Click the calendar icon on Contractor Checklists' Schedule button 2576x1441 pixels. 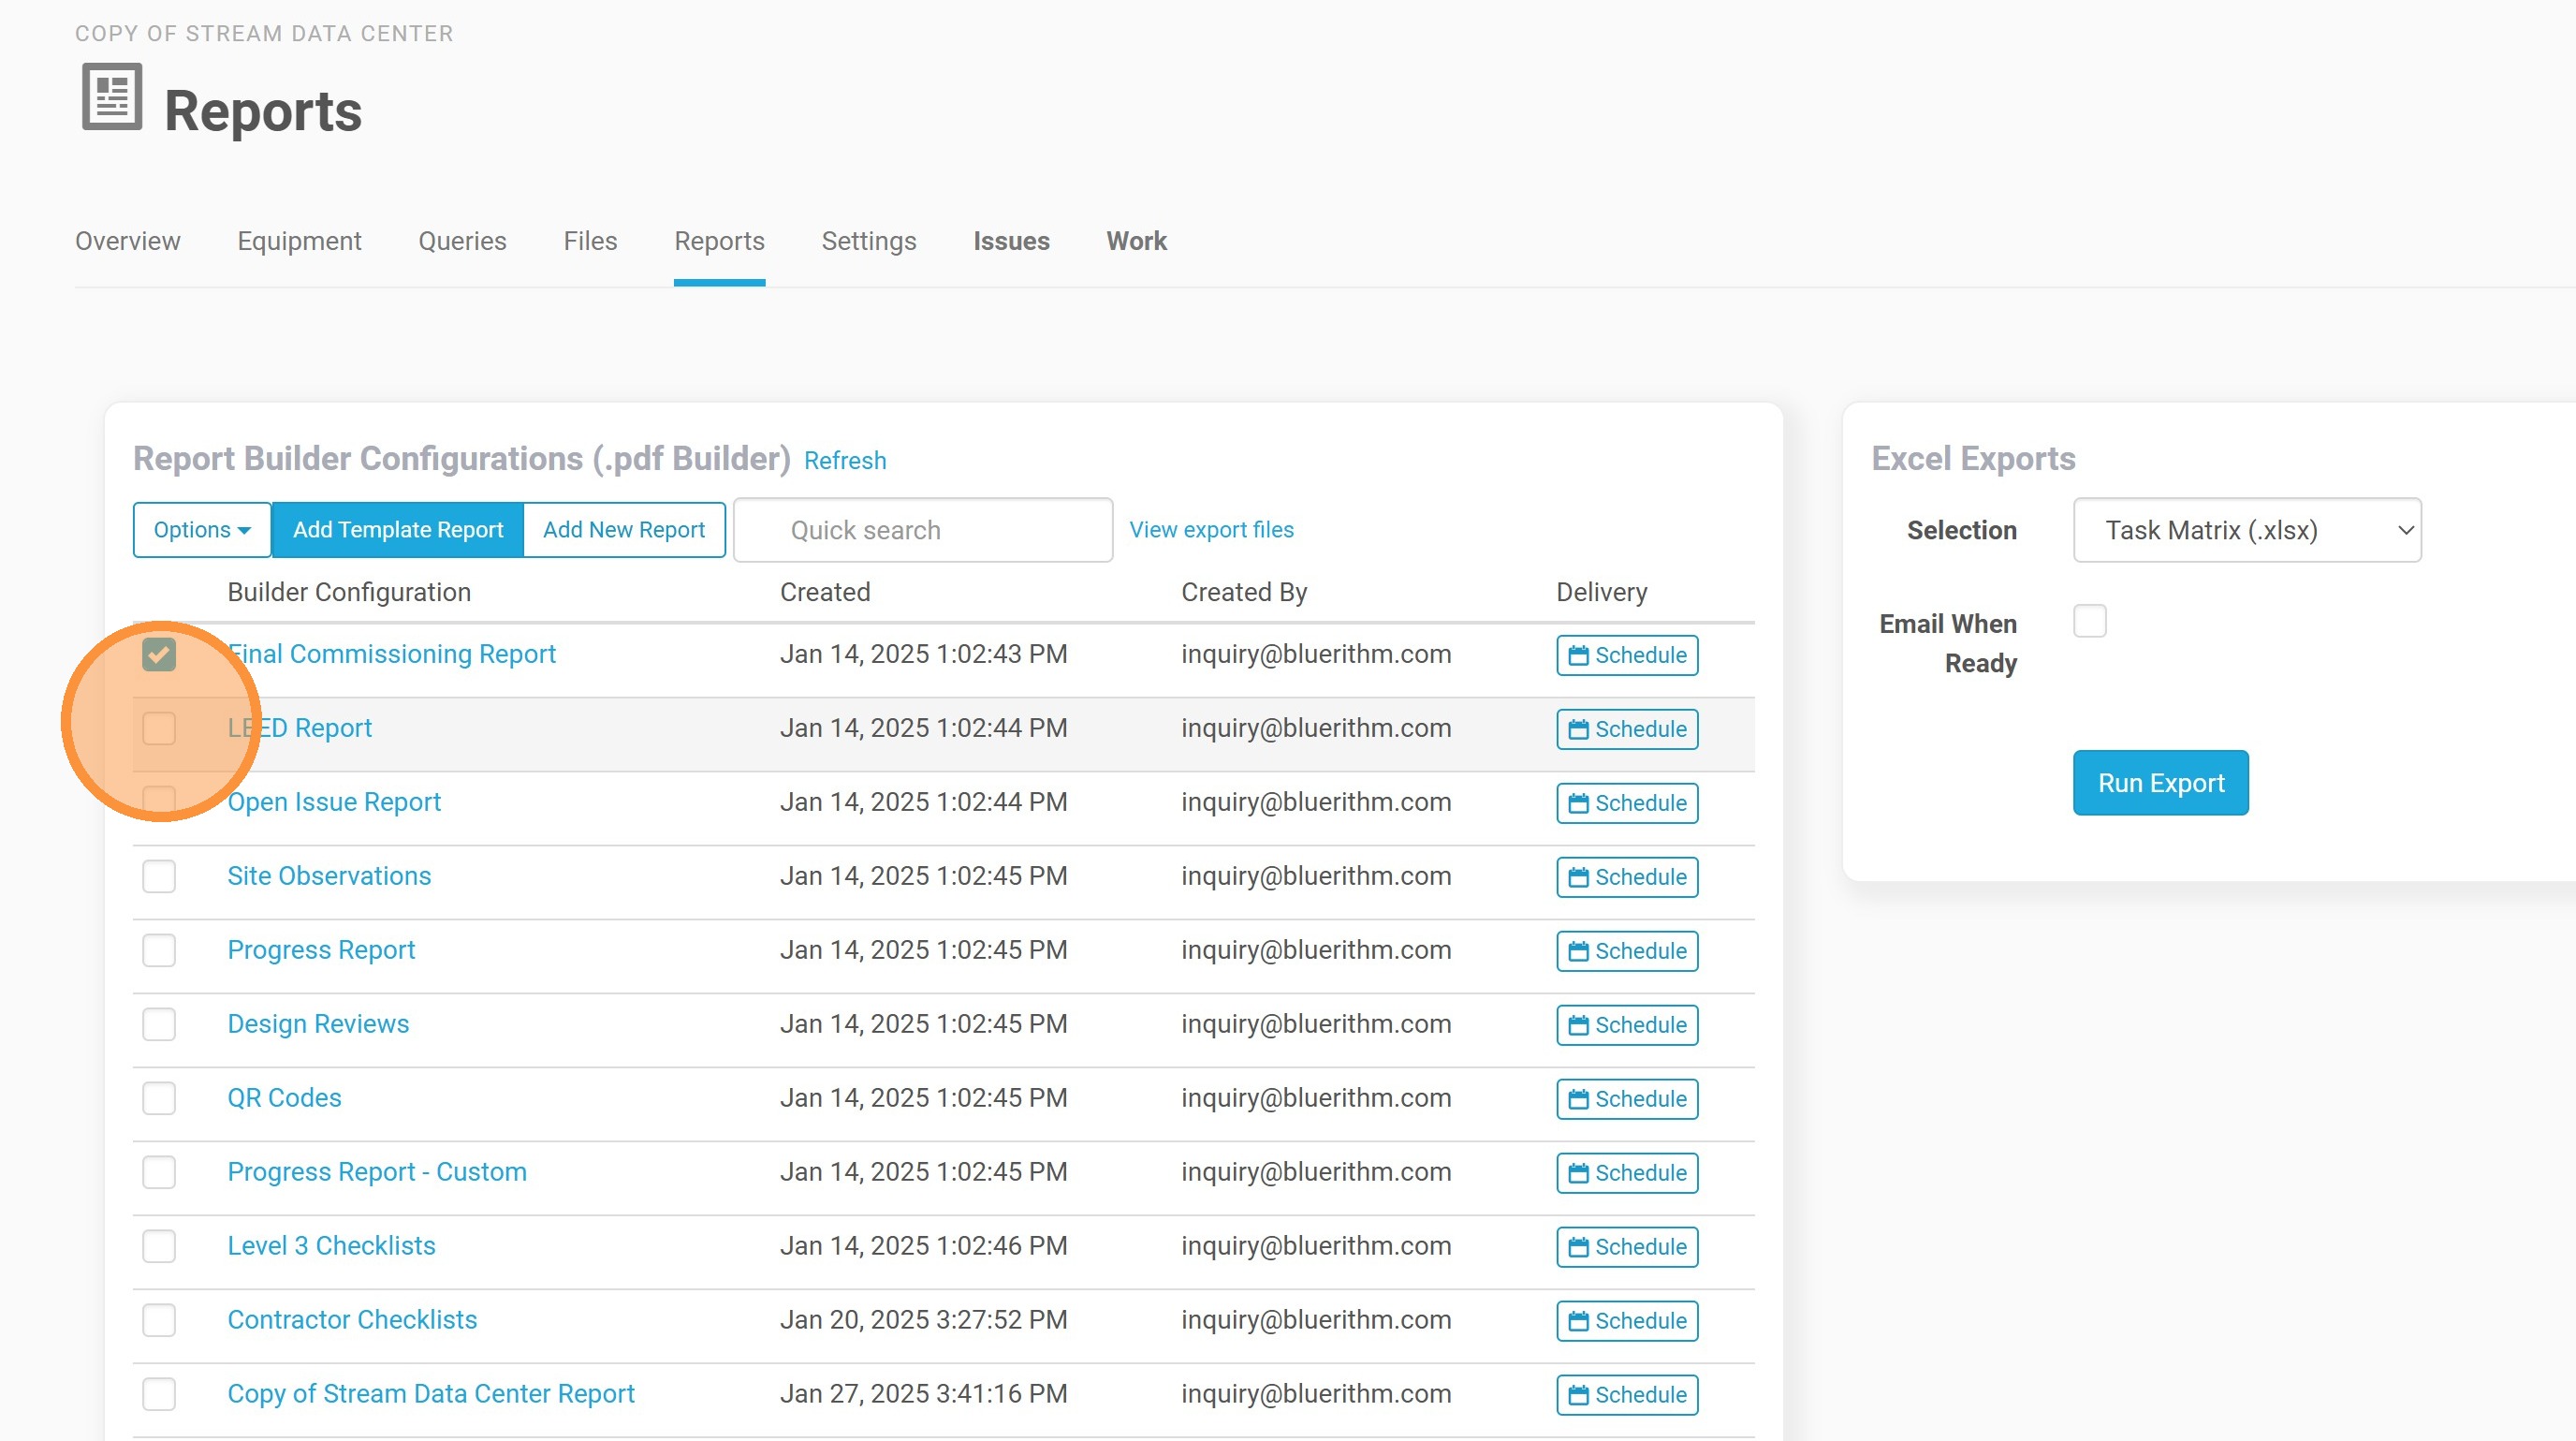coord(1579,1320)
